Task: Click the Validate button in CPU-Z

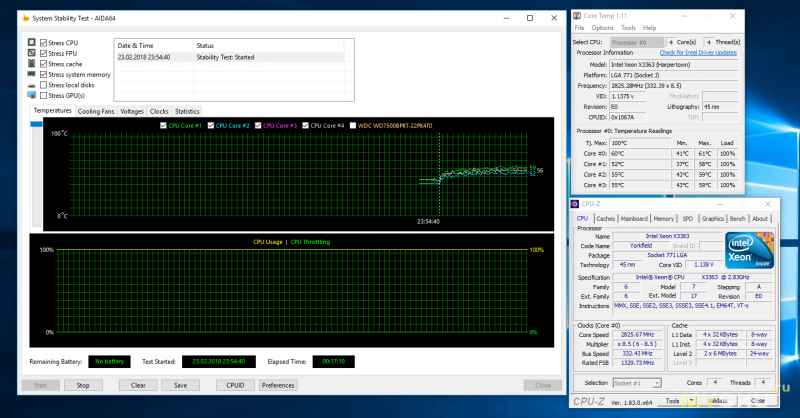Action: coord(718,401)
